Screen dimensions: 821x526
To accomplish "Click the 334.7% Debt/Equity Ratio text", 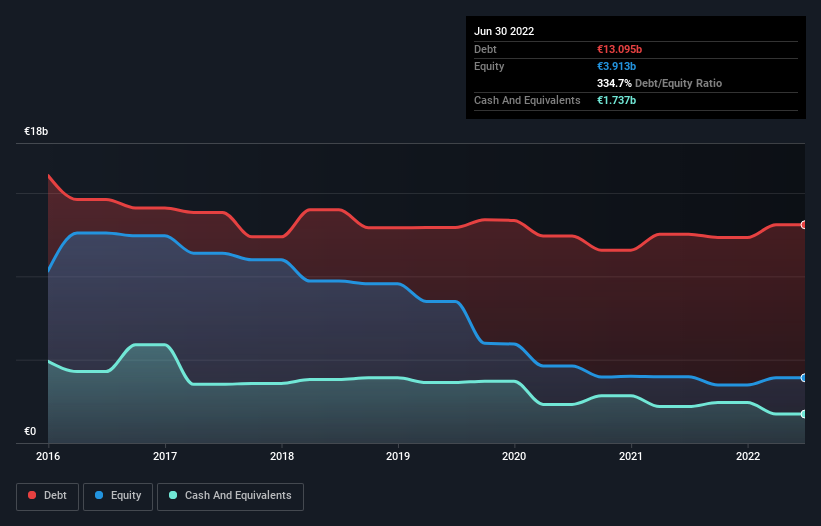I will [x=659, y=83].
